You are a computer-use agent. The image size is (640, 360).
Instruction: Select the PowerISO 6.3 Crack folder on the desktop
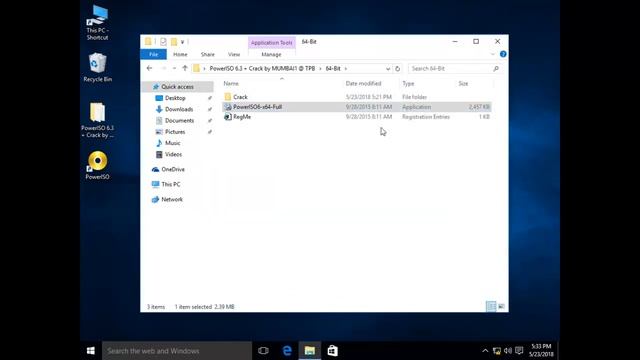97,120
